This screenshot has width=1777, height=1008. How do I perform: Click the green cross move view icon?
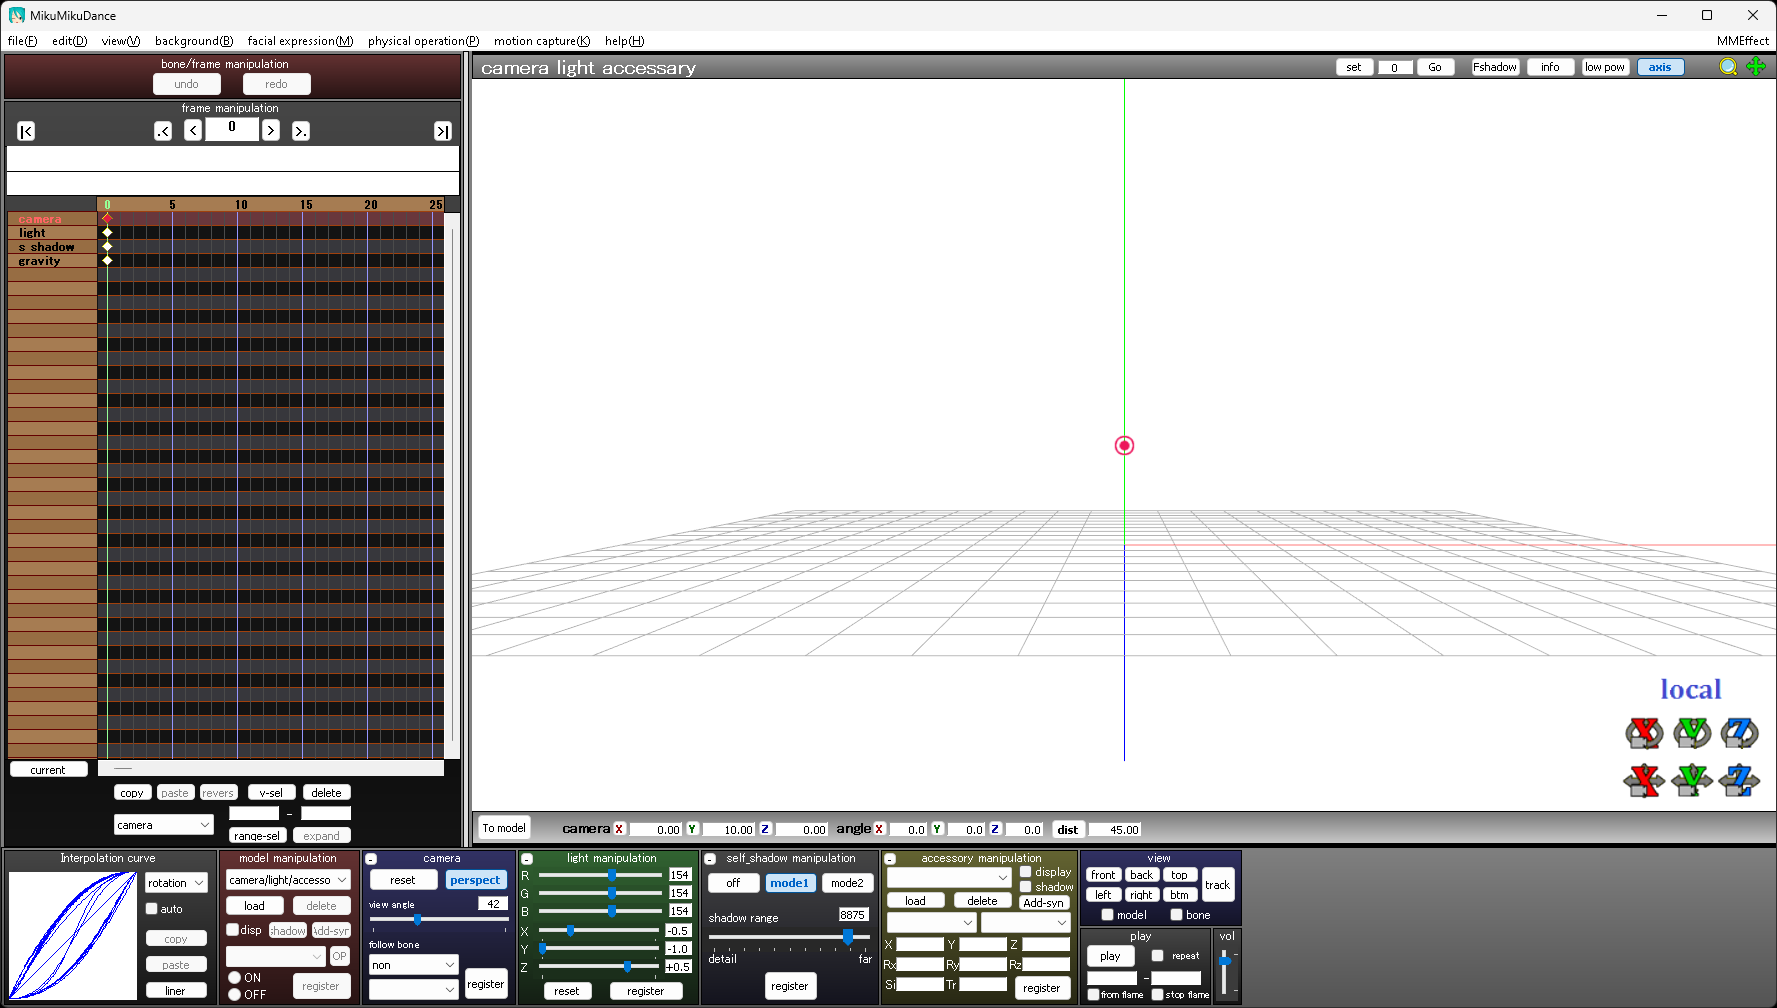pos(1756,67)
